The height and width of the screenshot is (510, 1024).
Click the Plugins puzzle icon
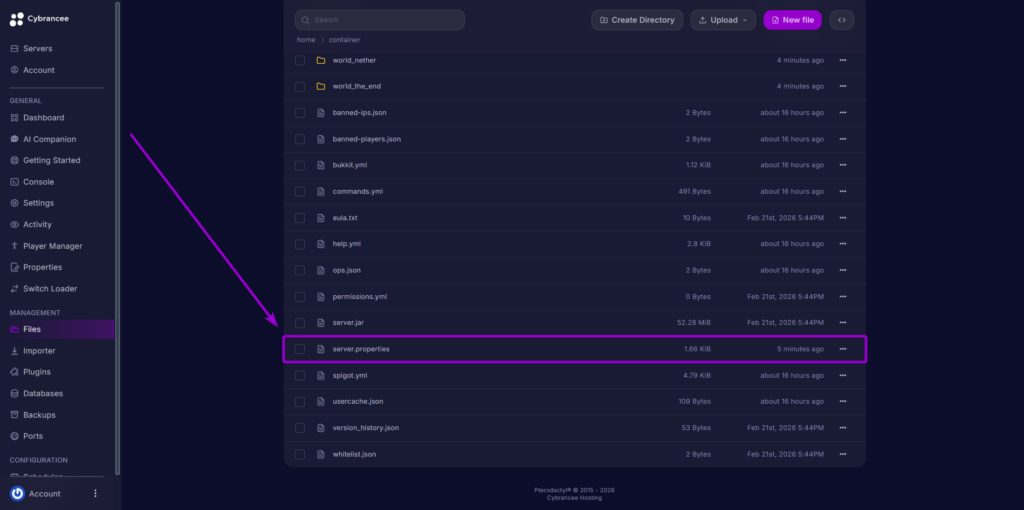click(14, 372)
